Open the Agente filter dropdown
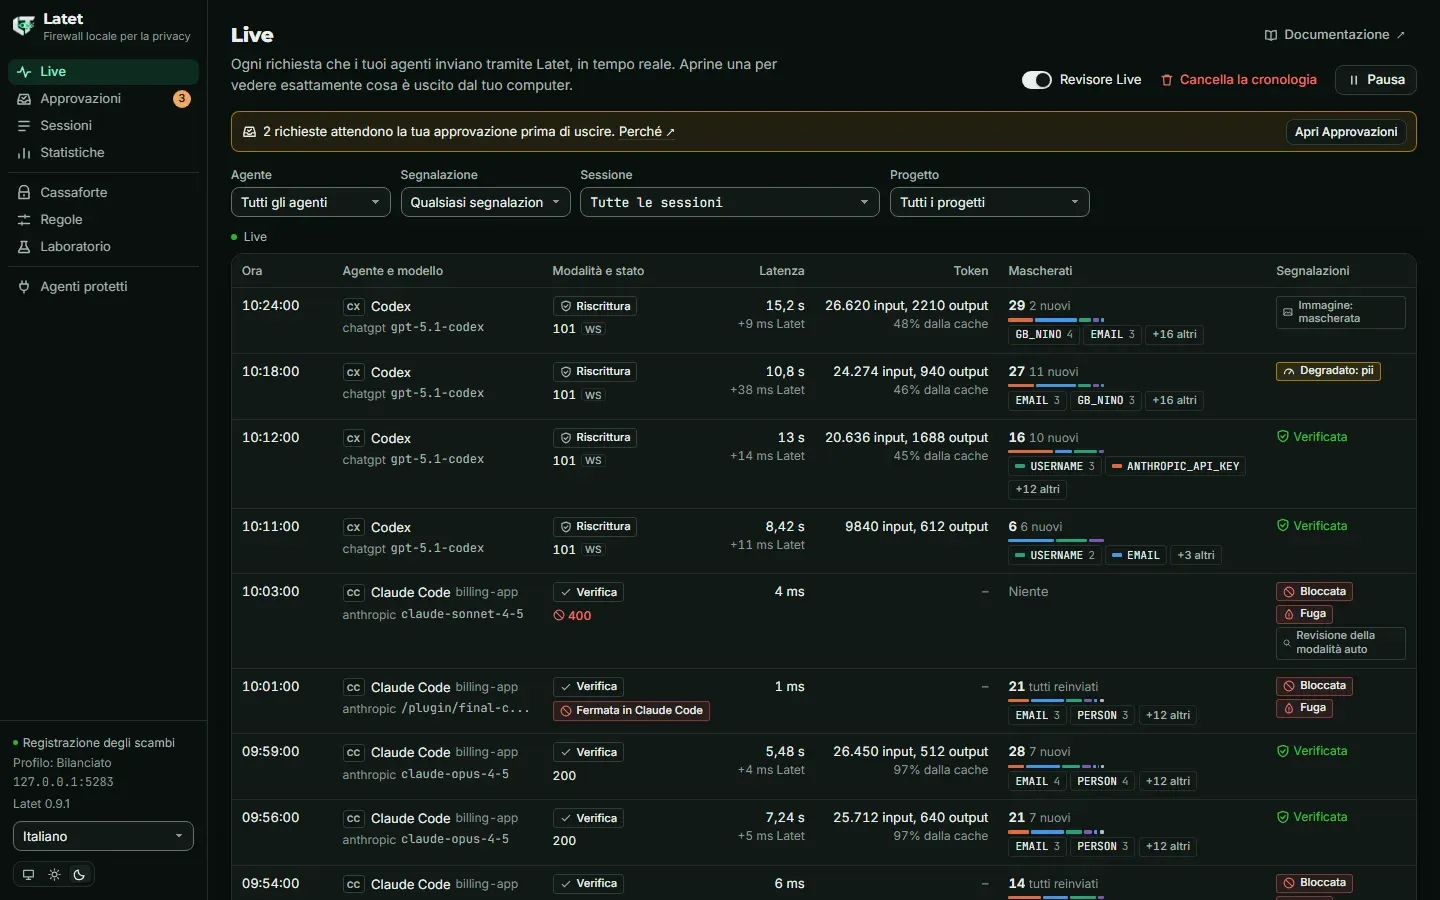 [310, 202]
